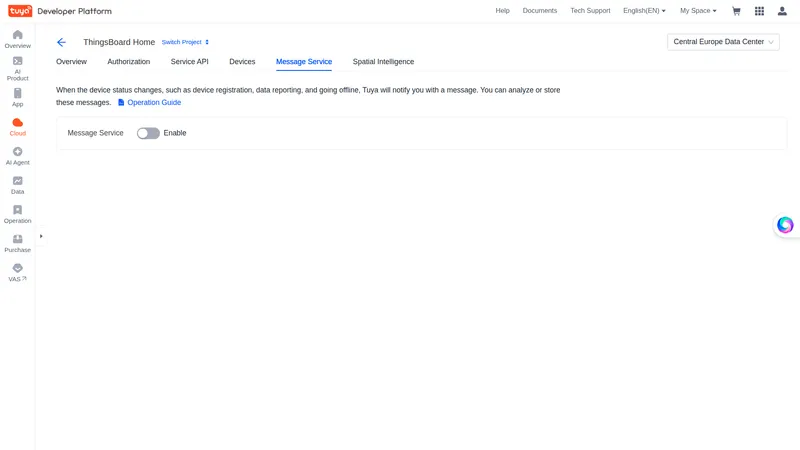The width and height of the screenshot is (800, 450).
Task: Select the Cloud sidebar icon
Action: (17, 127)
